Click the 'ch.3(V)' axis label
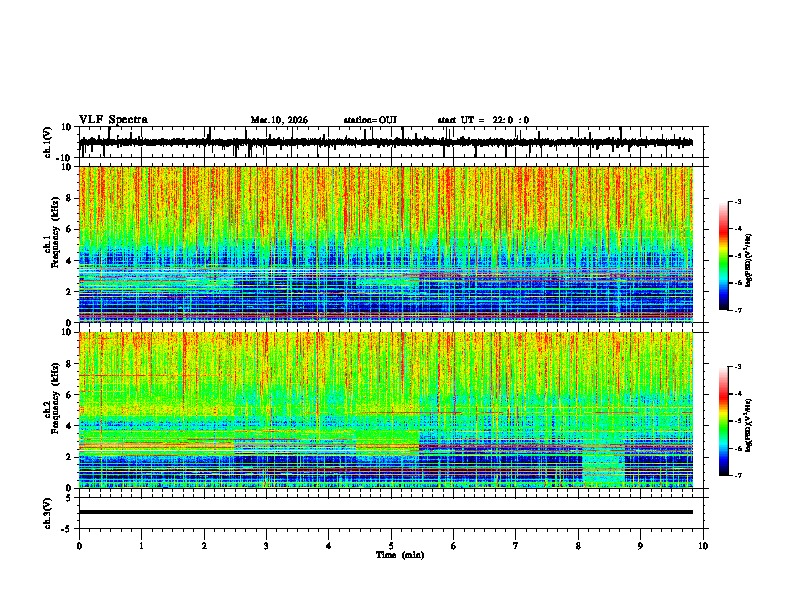 [48, 513]
